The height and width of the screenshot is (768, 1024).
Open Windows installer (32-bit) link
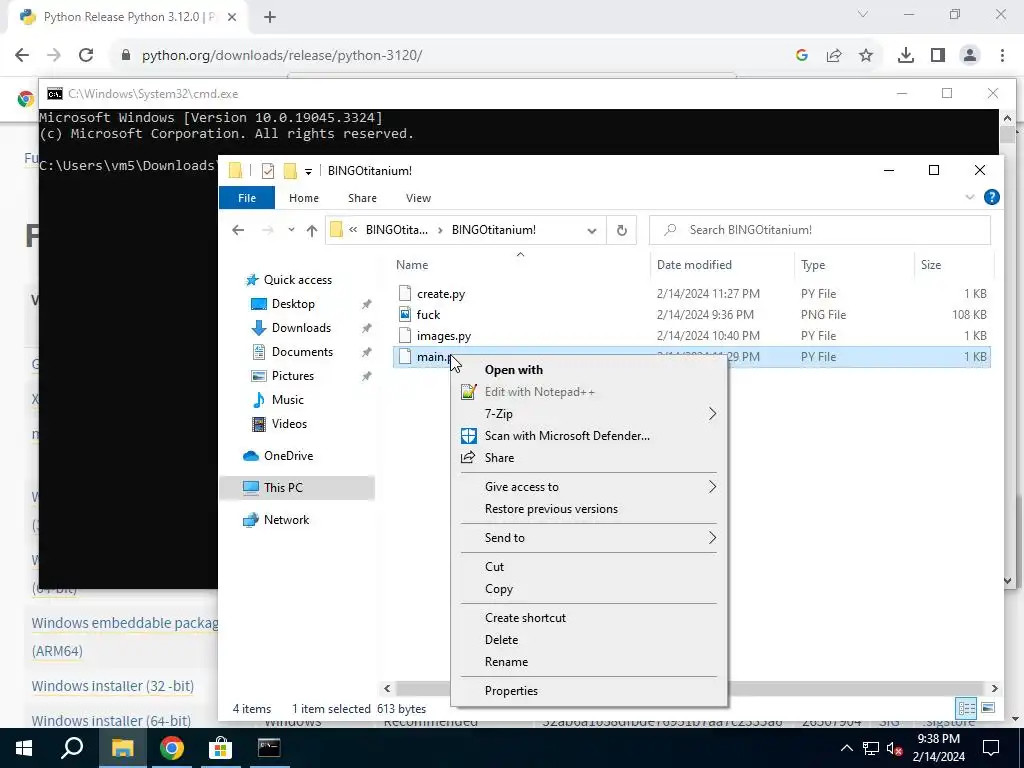pyautogui.click(x=112, y=686)
